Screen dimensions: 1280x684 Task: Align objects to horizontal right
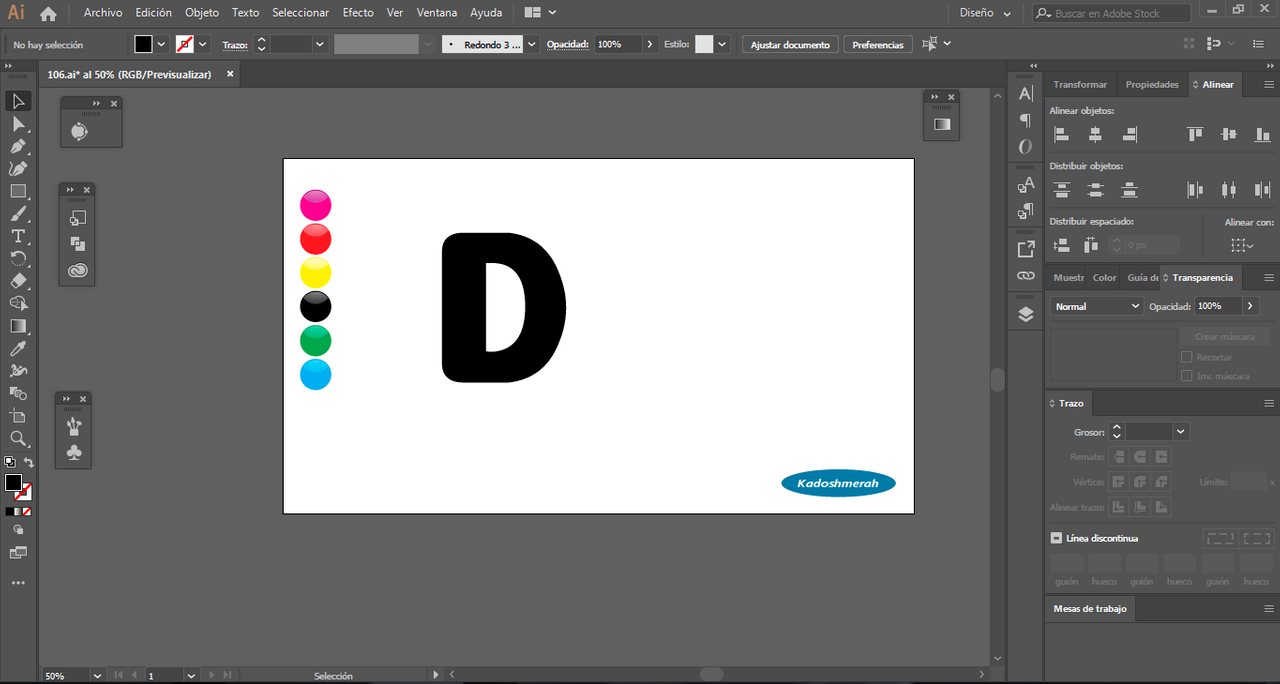(1129, 134)
